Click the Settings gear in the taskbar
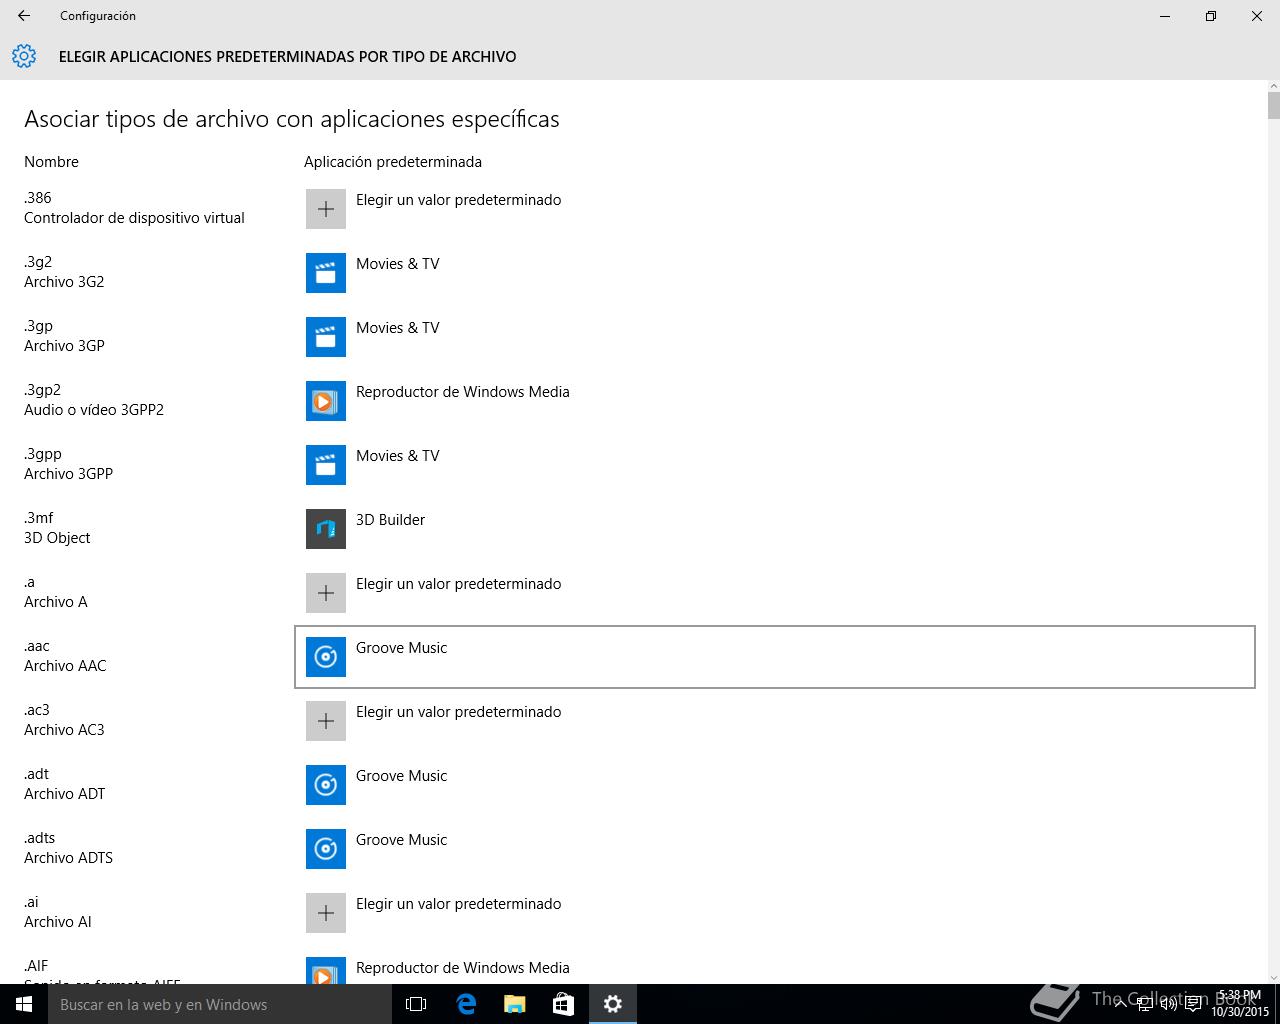The width and height of the screenshot is (1280, 1024). [613, 1004]
